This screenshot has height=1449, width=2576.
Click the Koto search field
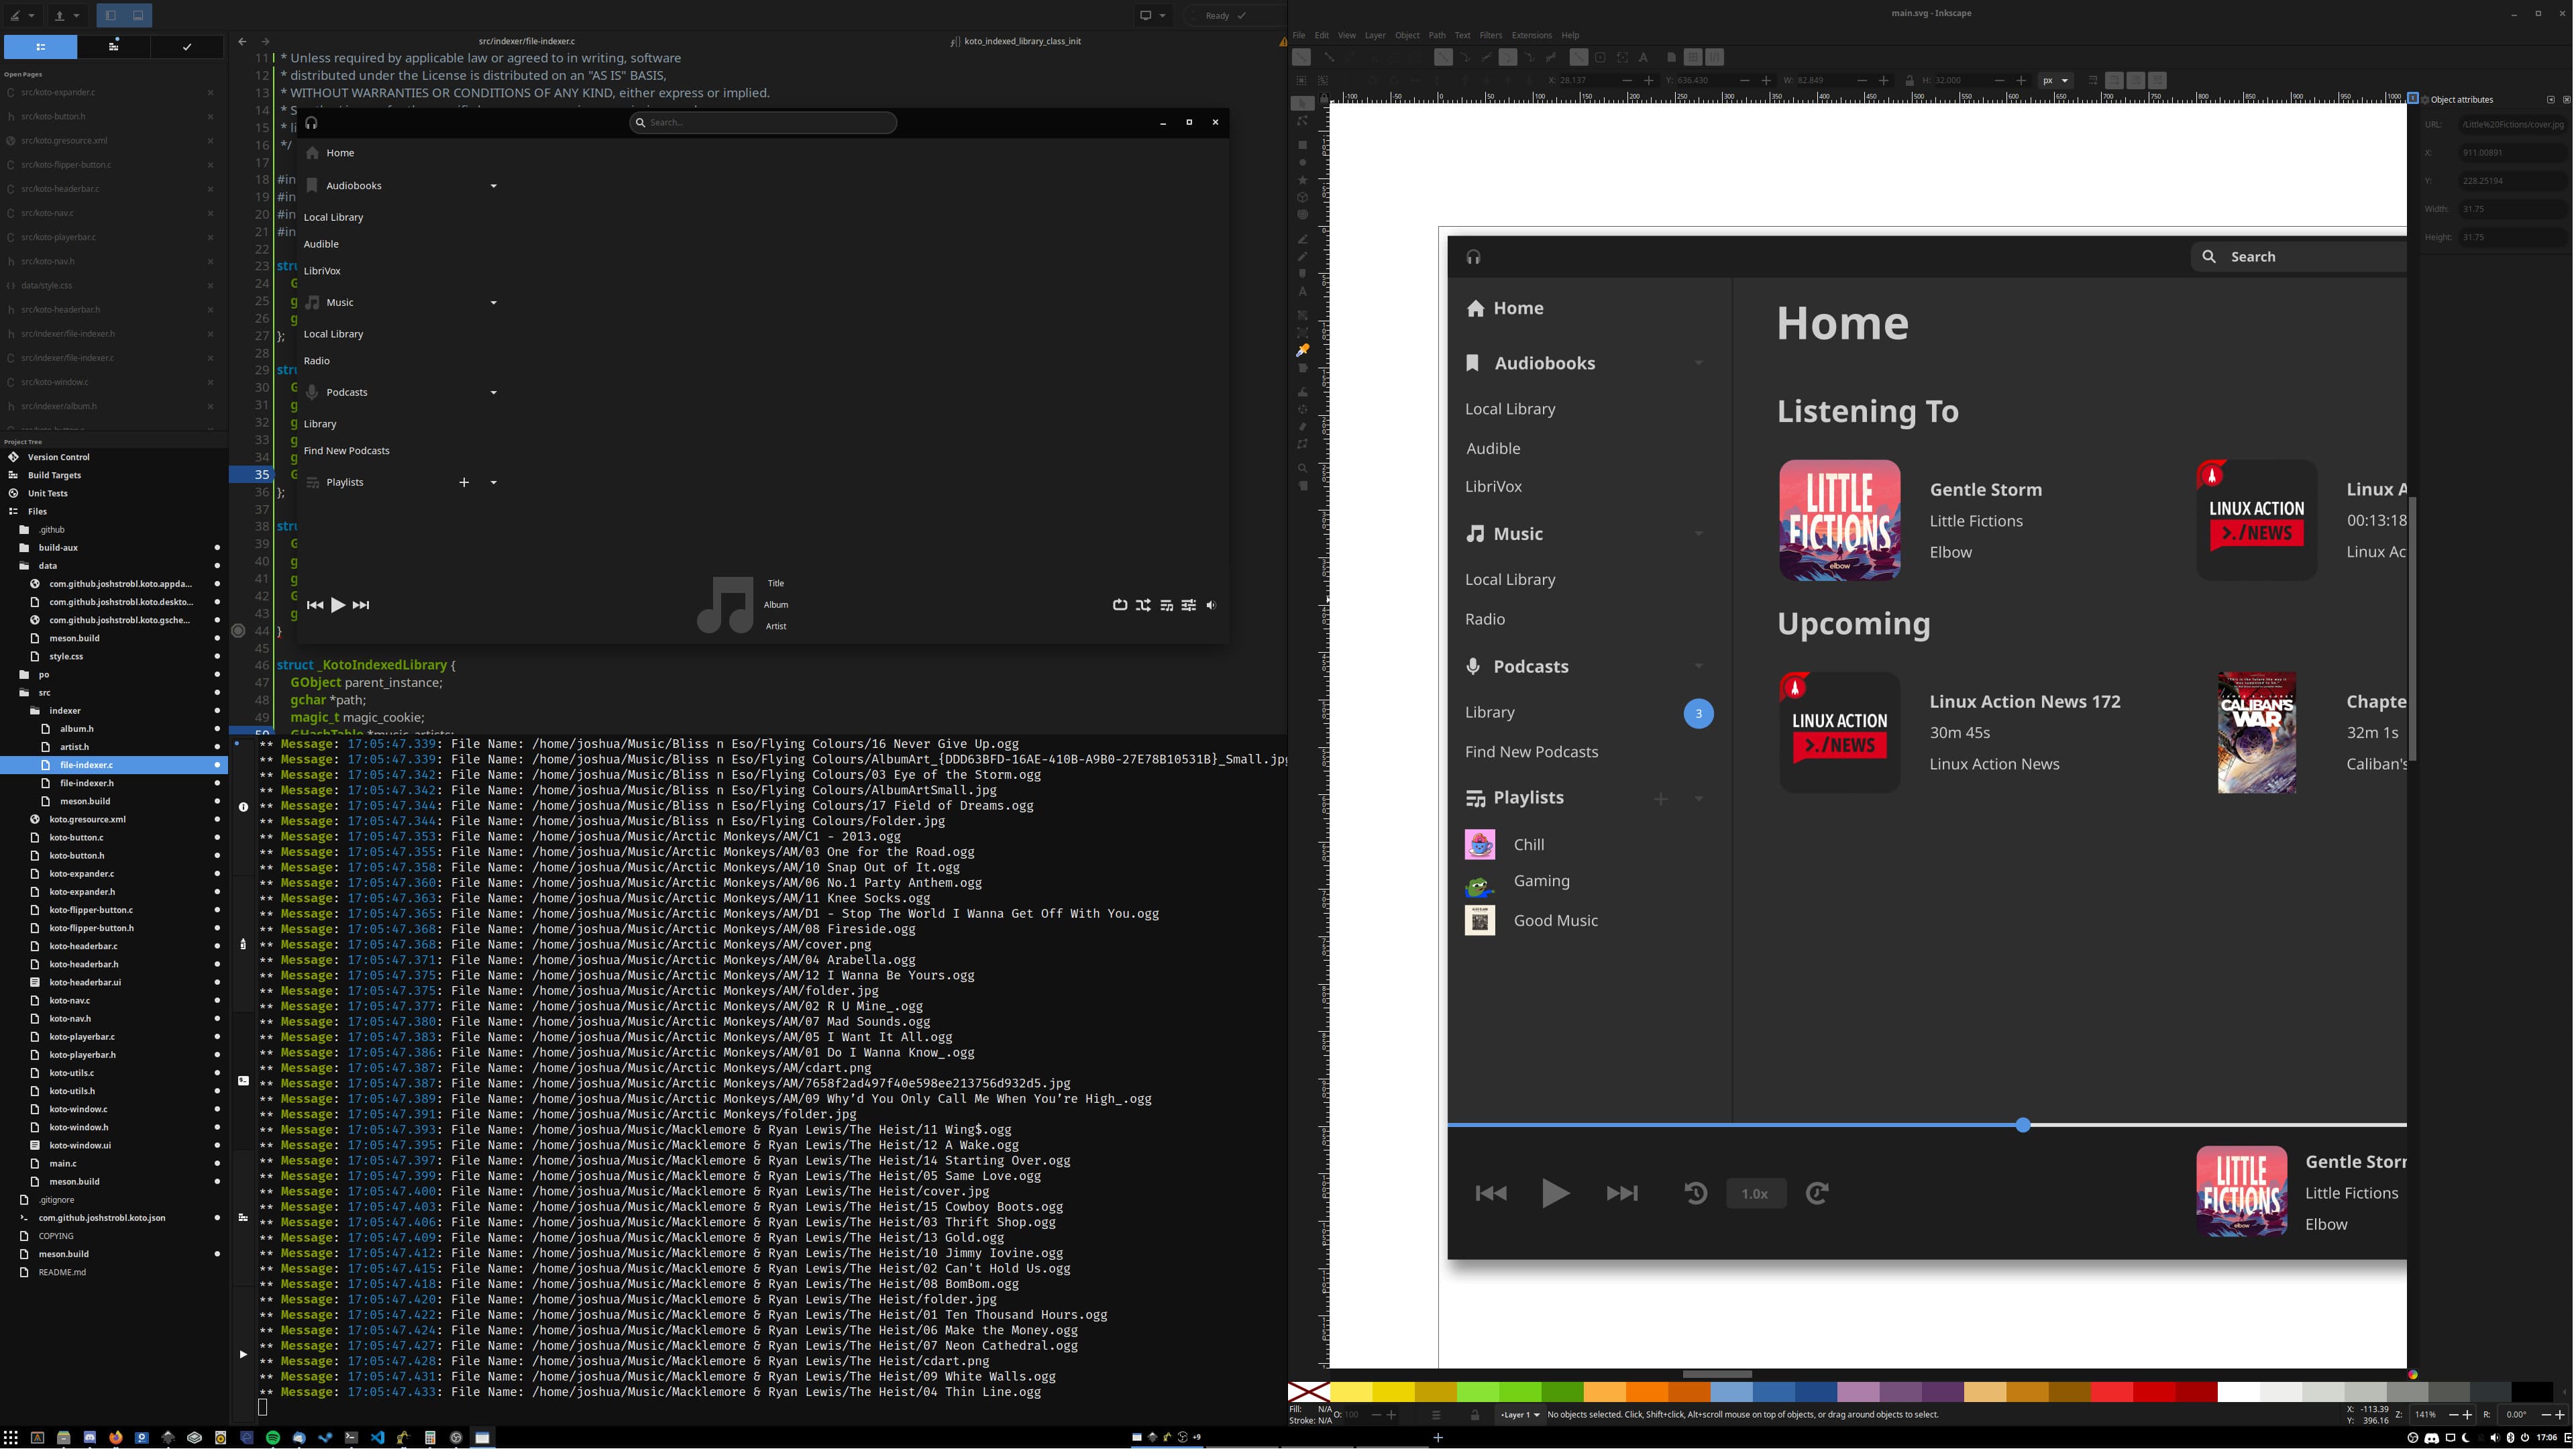763,122
